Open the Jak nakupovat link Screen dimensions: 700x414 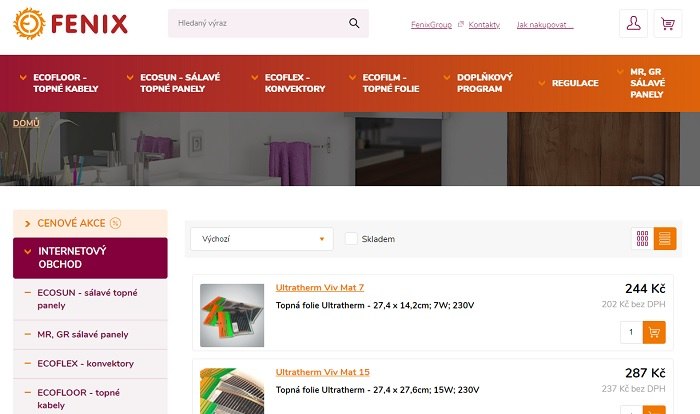coord(545,25)
